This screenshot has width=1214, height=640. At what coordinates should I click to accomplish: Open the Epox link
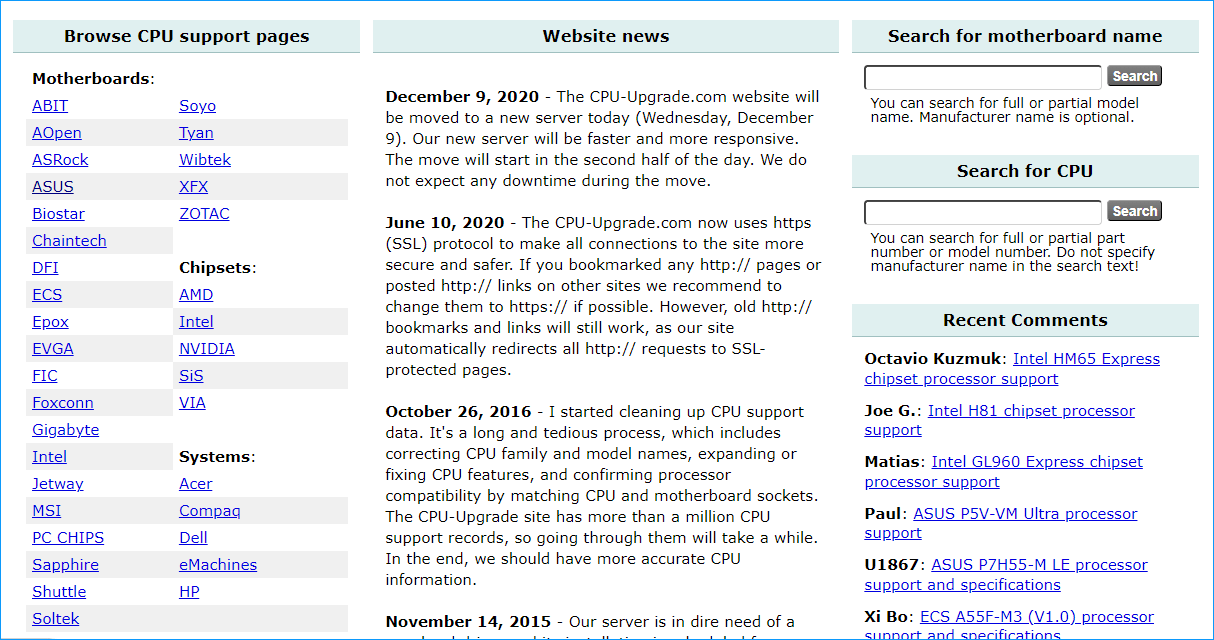point(50,322)
